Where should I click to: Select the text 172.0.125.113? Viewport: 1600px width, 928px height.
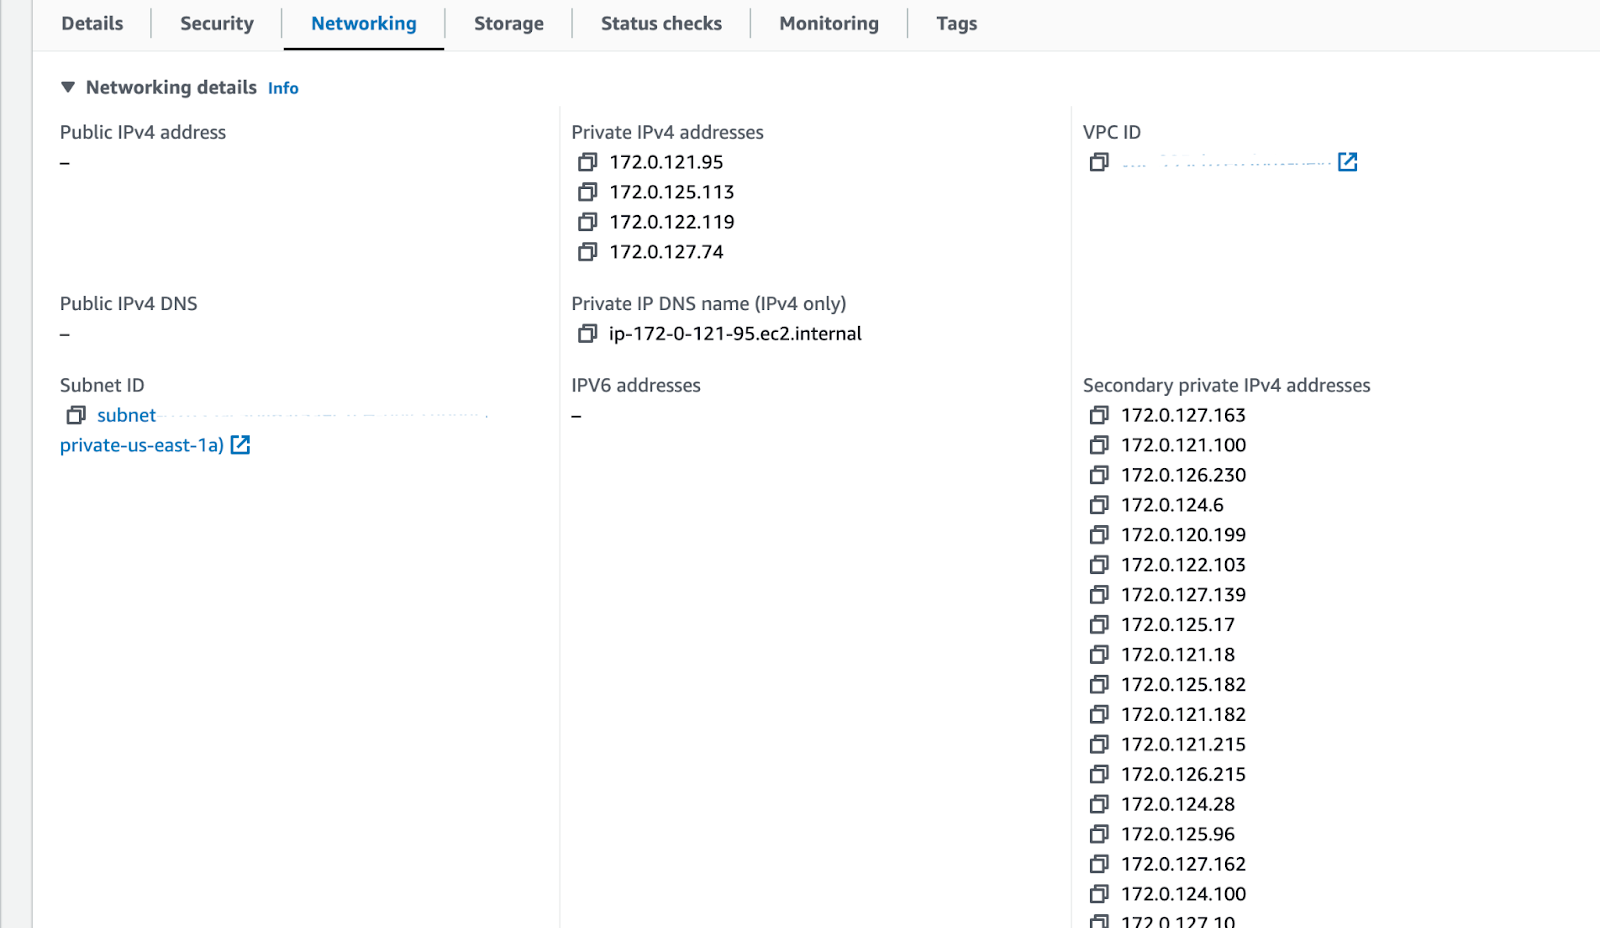point(672,192)
